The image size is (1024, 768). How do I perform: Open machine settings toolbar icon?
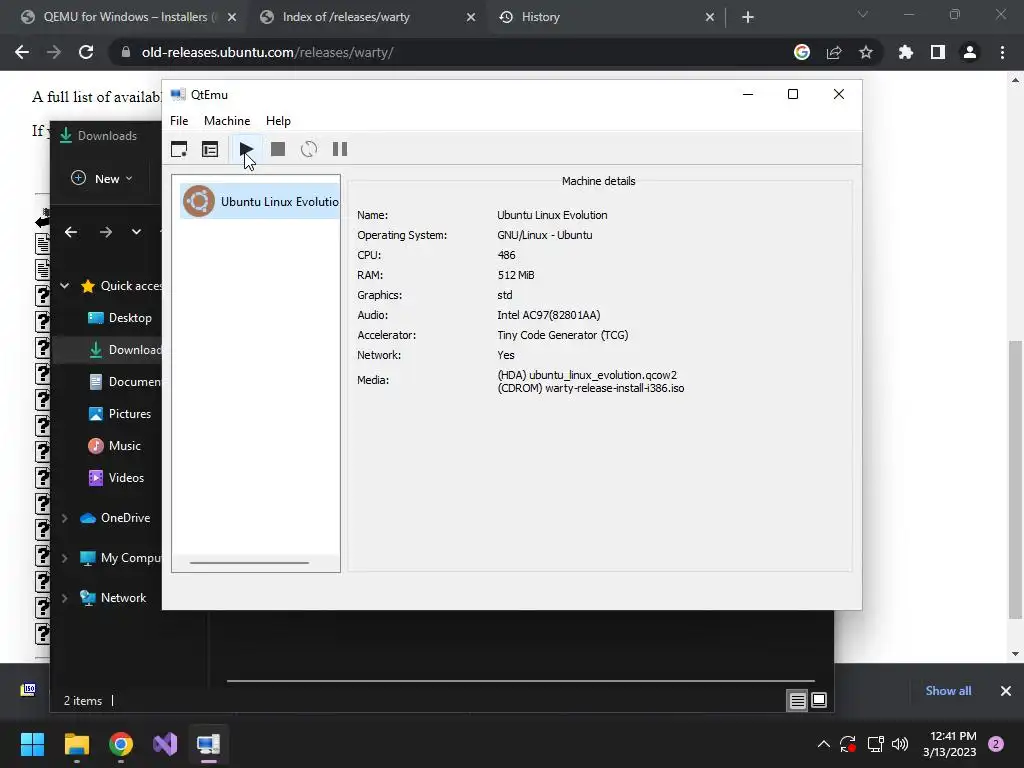210,150
